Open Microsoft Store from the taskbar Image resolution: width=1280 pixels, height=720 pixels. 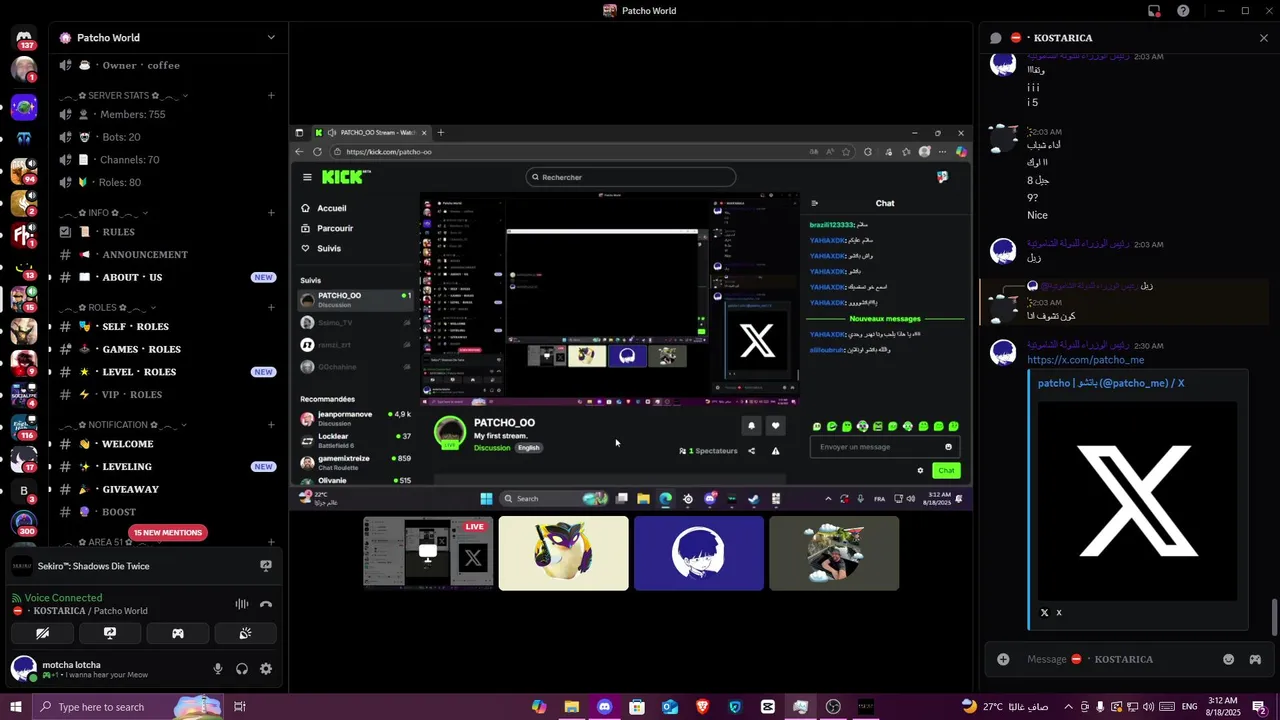637,707
